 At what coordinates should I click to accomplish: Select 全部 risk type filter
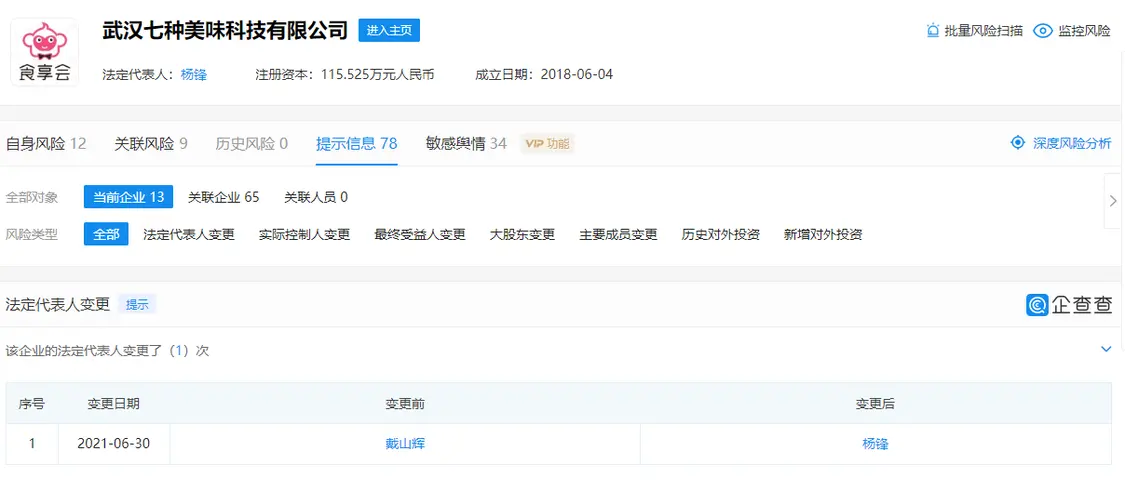point(106,234)
